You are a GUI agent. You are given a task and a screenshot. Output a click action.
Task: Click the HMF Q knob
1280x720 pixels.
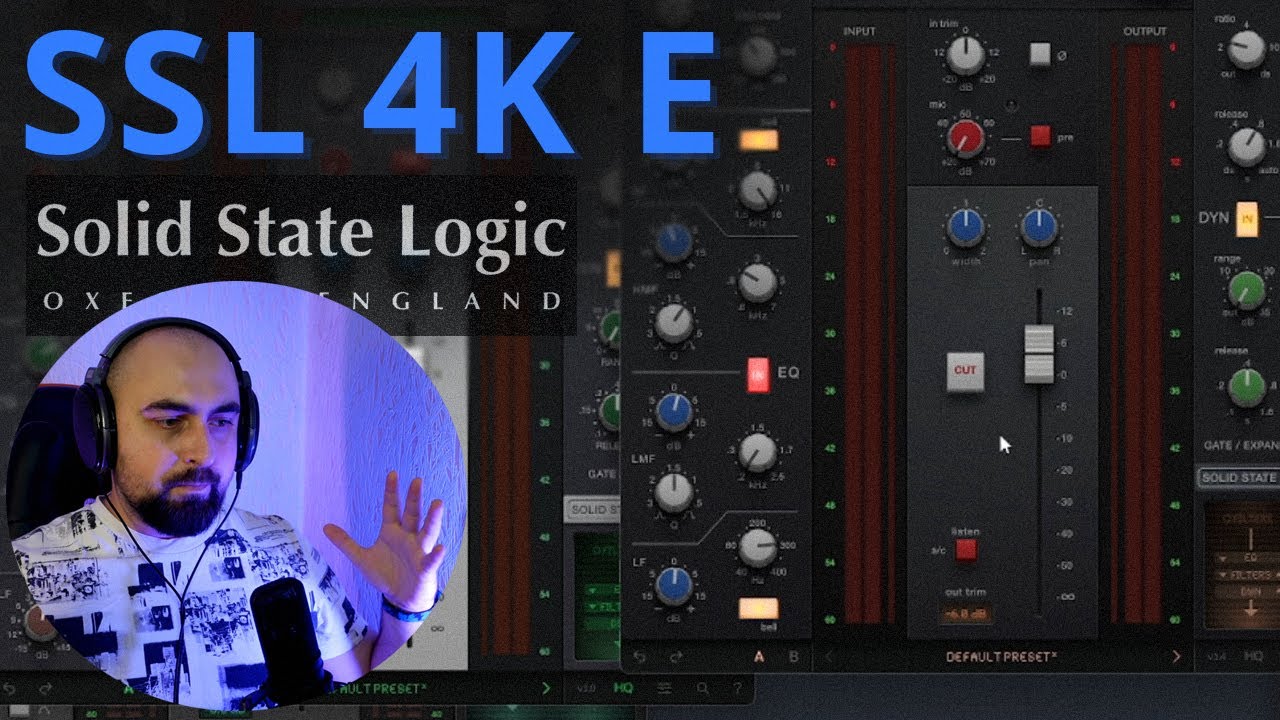(675, 322)
